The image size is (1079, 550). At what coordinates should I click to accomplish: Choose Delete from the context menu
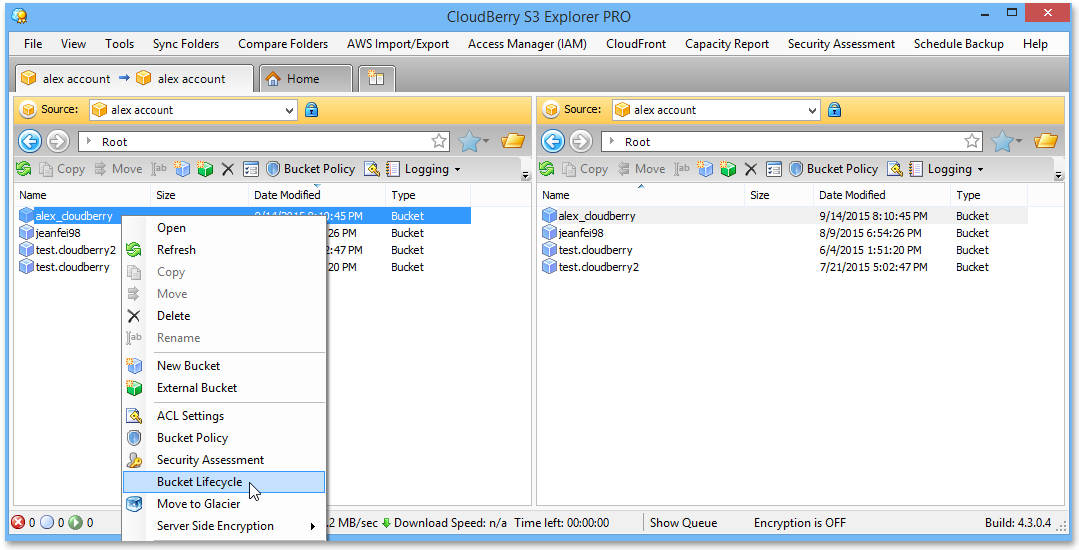pos(224,316)
